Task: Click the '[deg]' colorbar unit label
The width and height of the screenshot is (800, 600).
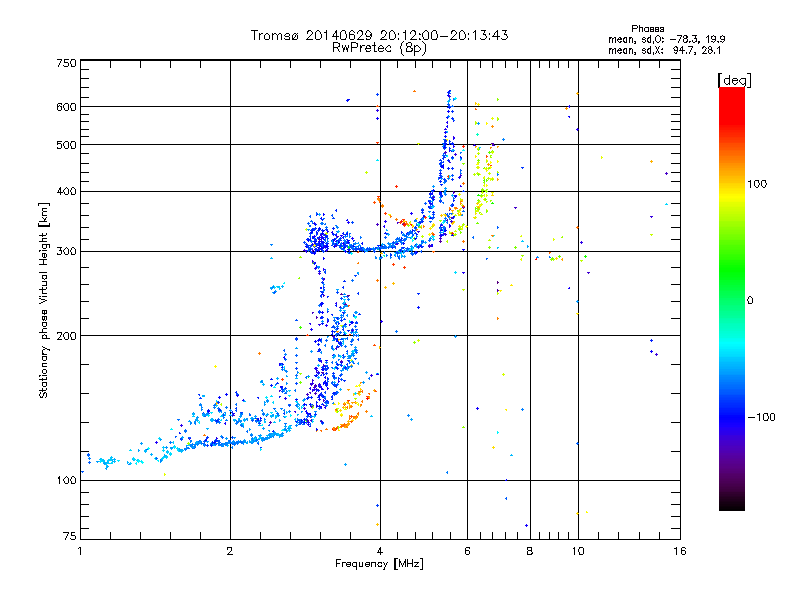Action: pyautogui.click(x=734, y=80)
